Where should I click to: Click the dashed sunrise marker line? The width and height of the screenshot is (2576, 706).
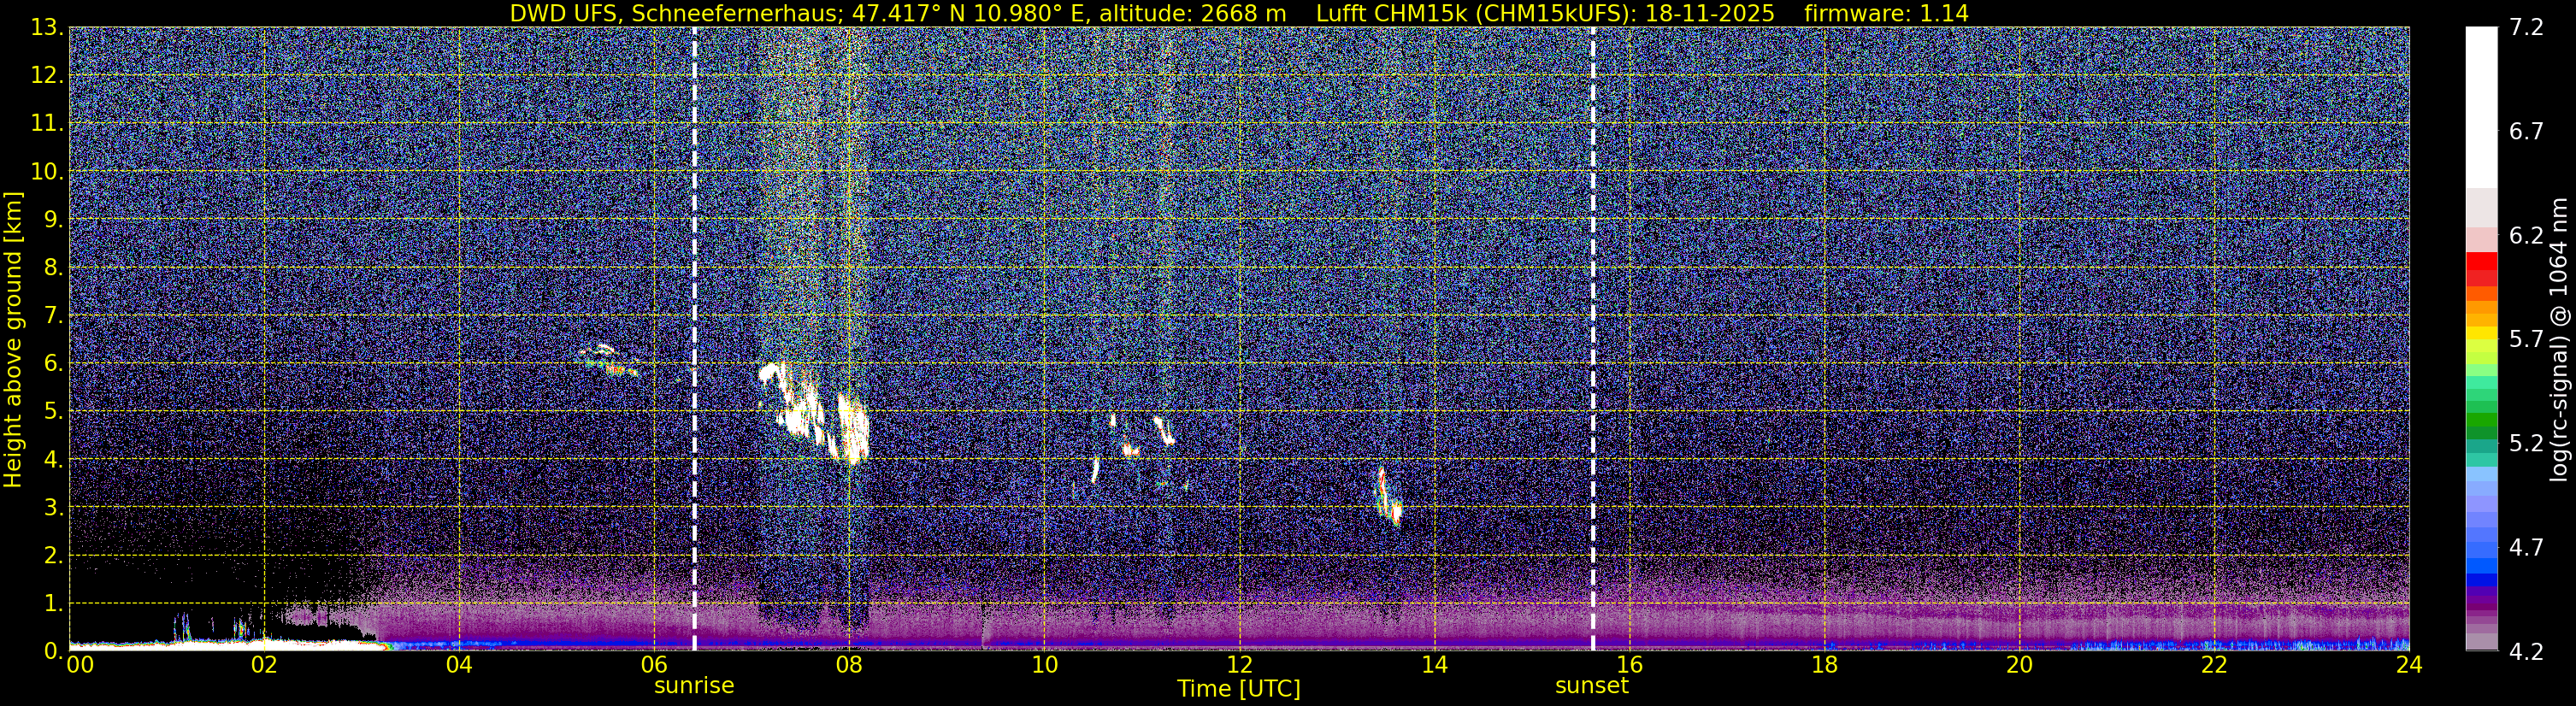[694, 338]
